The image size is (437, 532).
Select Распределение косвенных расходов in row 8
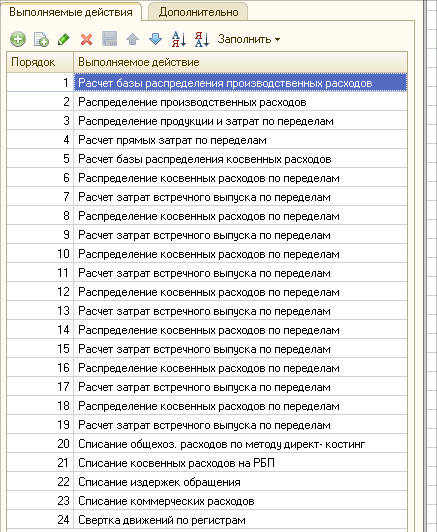point(241,216)
